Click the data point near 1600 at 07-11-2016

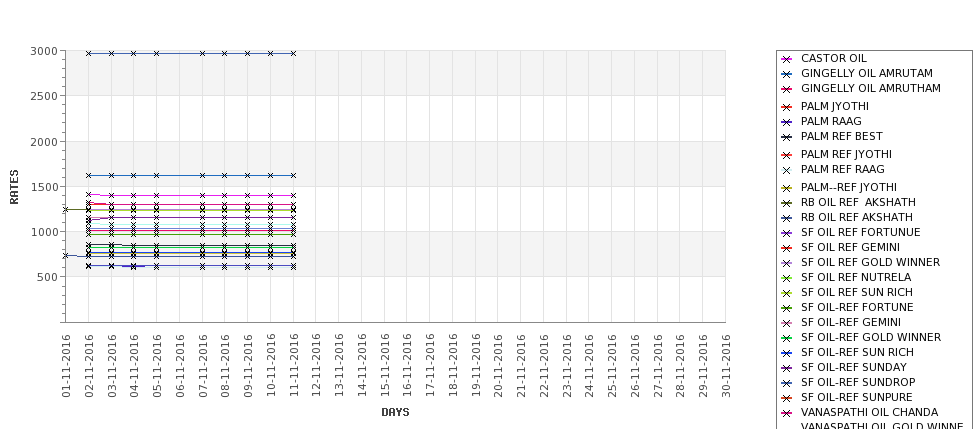click(x=202, y=175)
